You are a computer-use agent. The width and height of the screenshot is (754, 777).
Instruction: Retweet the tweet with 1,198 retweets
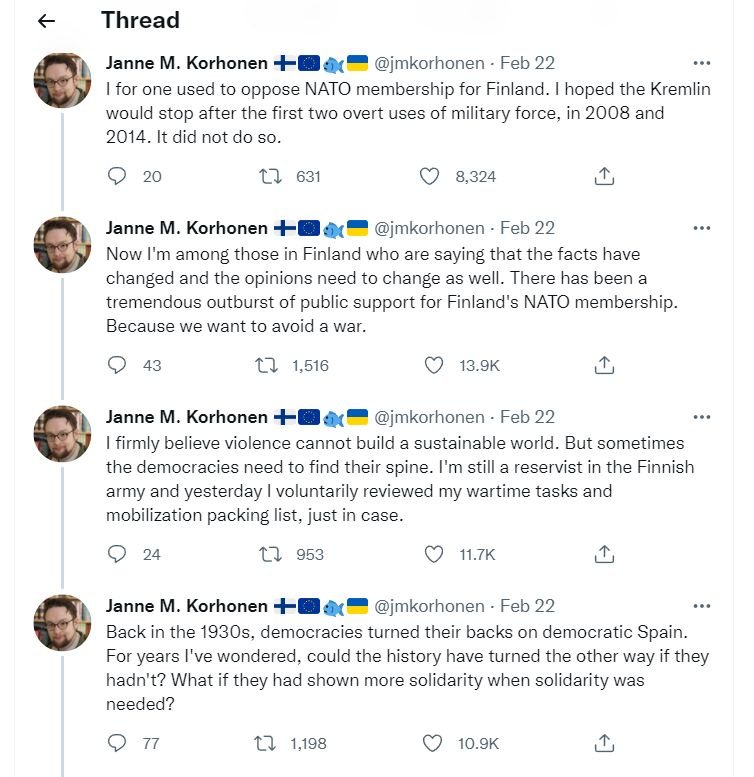pos(269,743)
